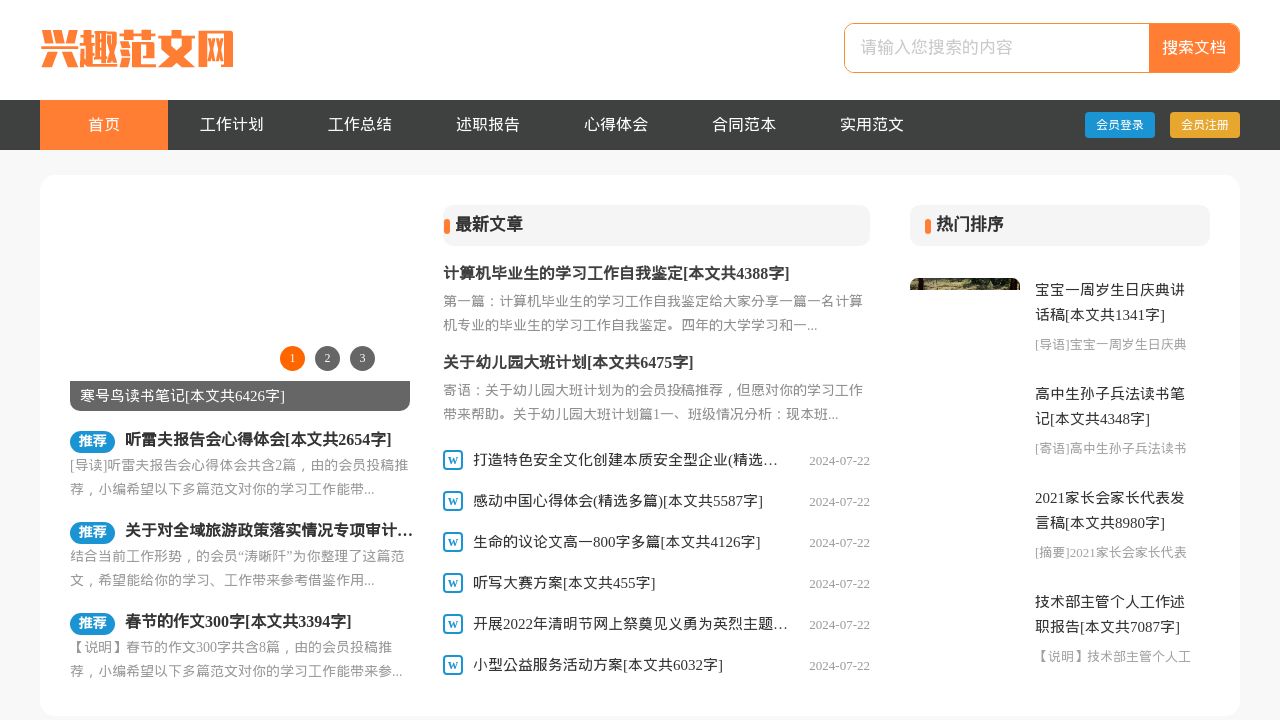The image size is (1280, 720).
Task: Open 关于幼儿园大班计划[本文共6475字] article title
Action: coord(568,362)
